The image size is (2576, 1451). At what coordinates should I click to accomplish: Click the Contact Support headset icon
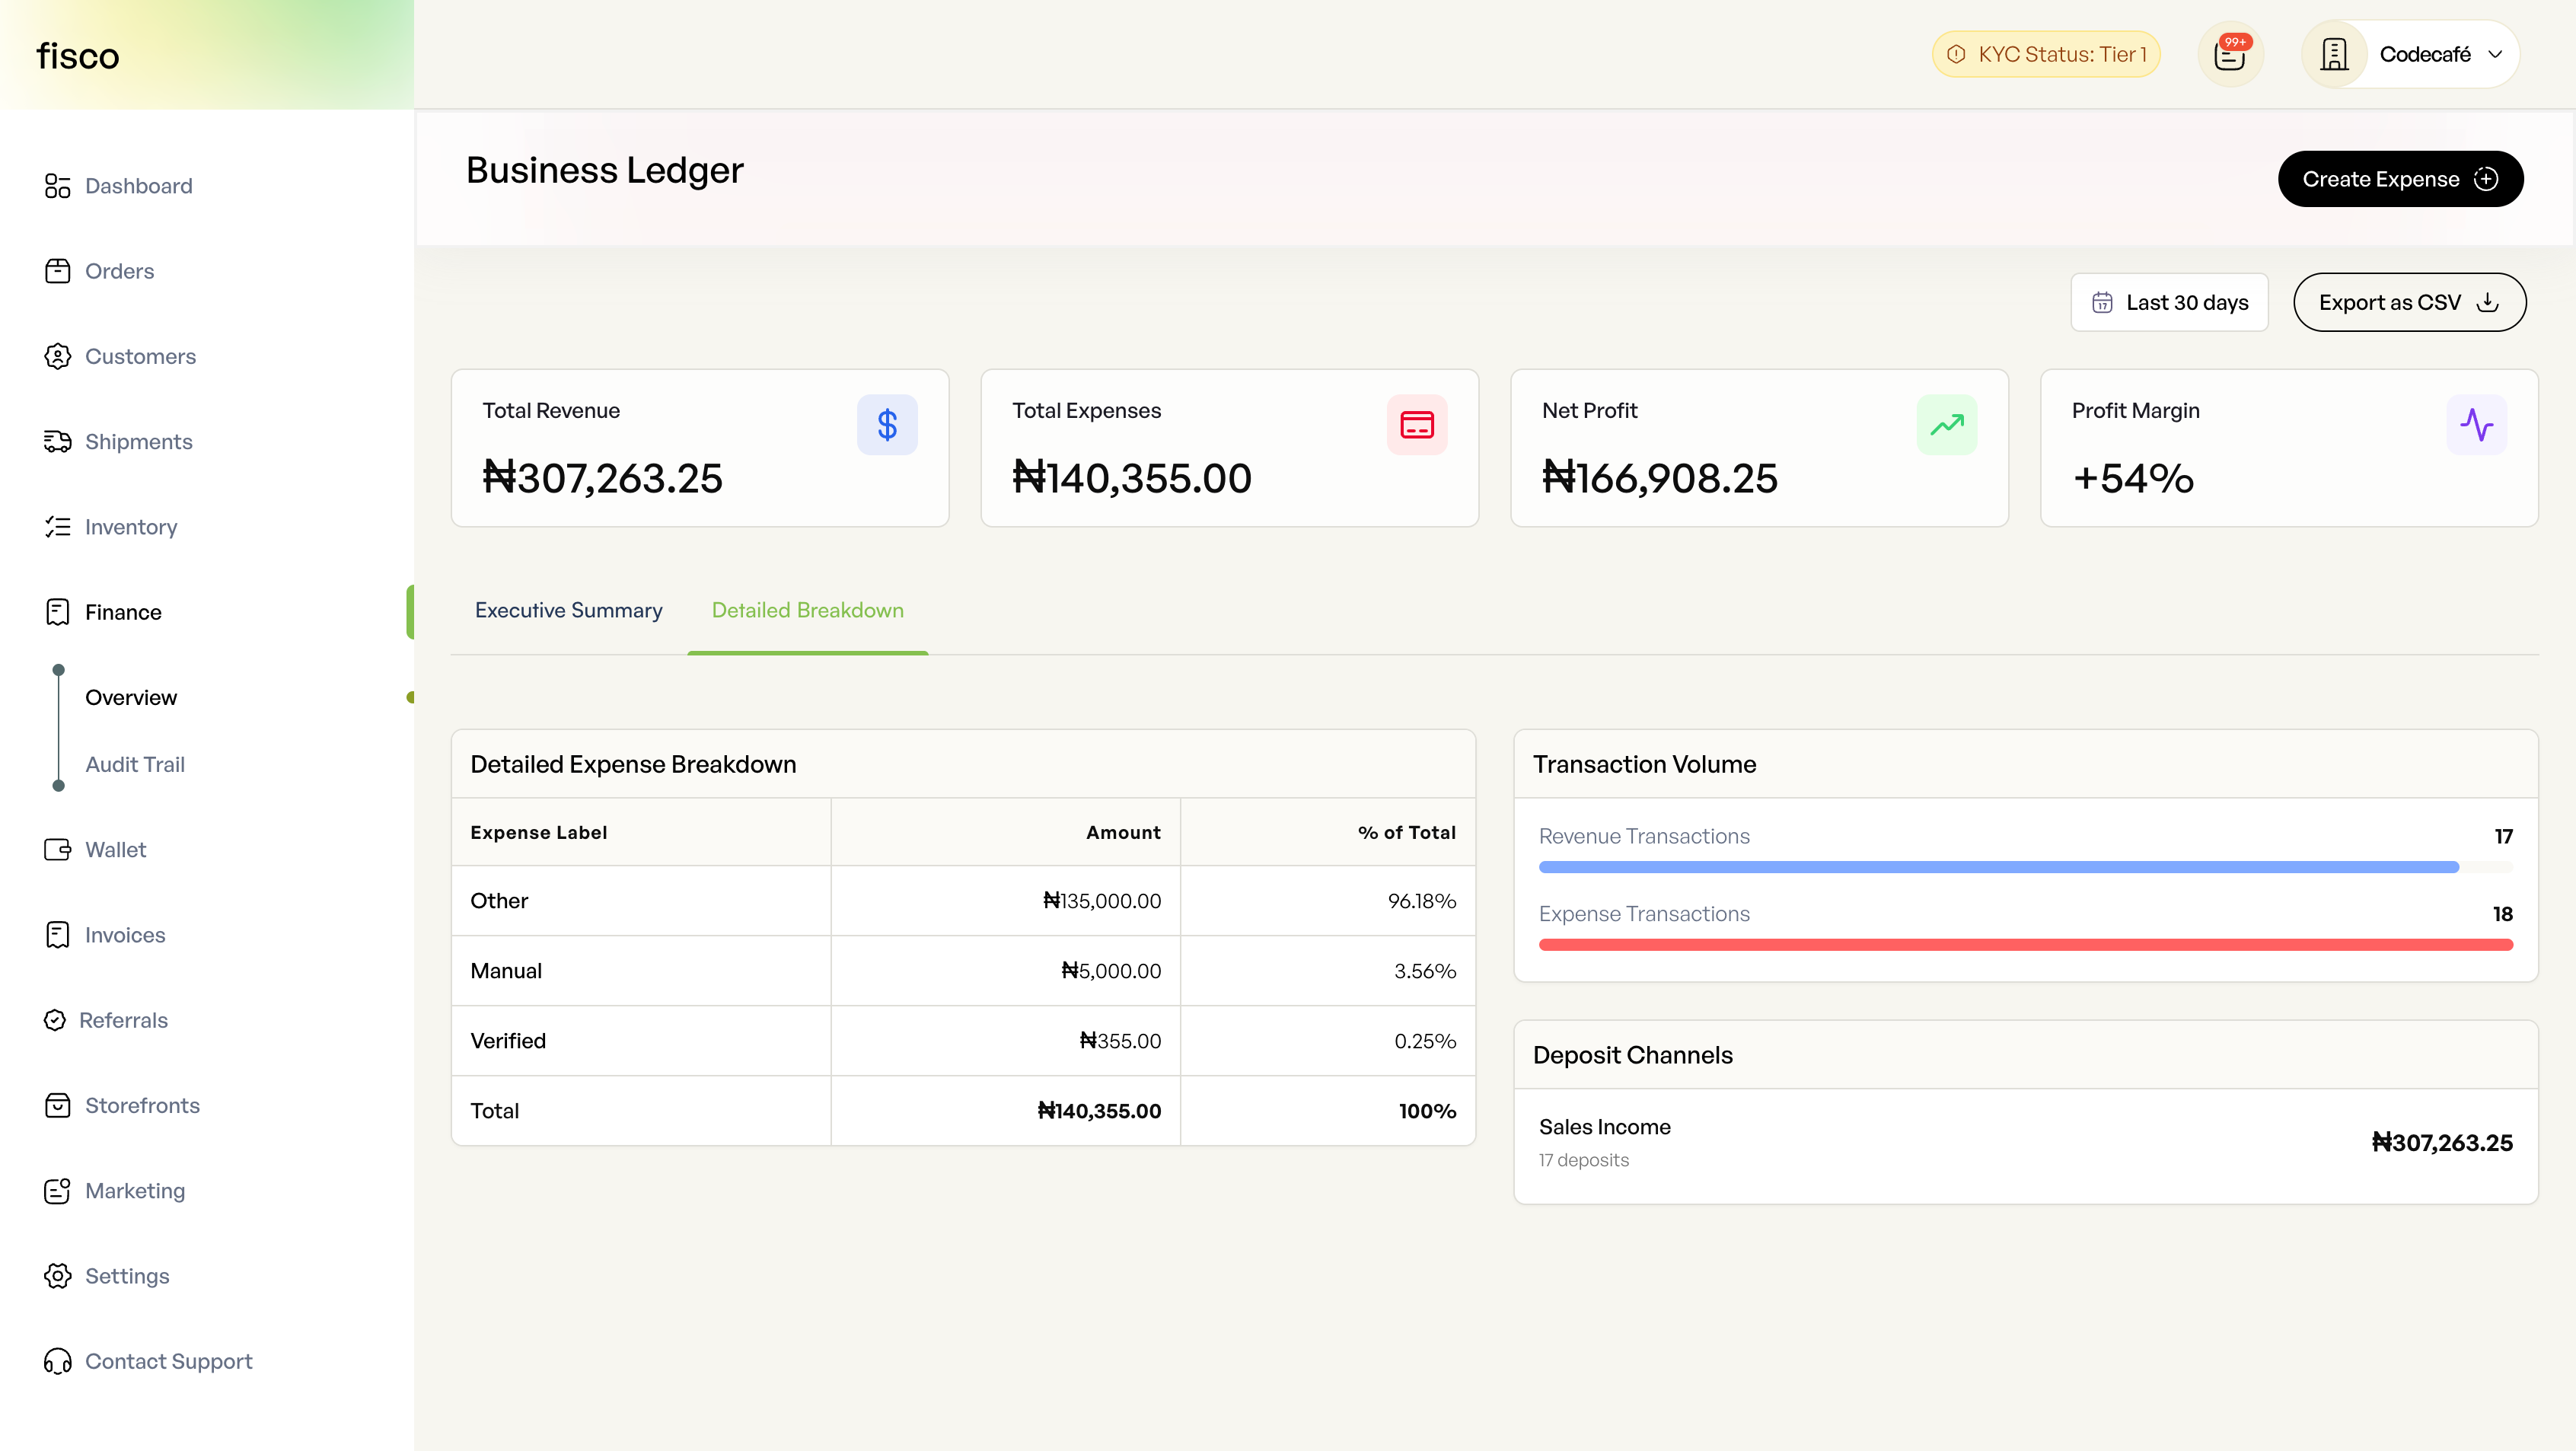point(57,1361)
